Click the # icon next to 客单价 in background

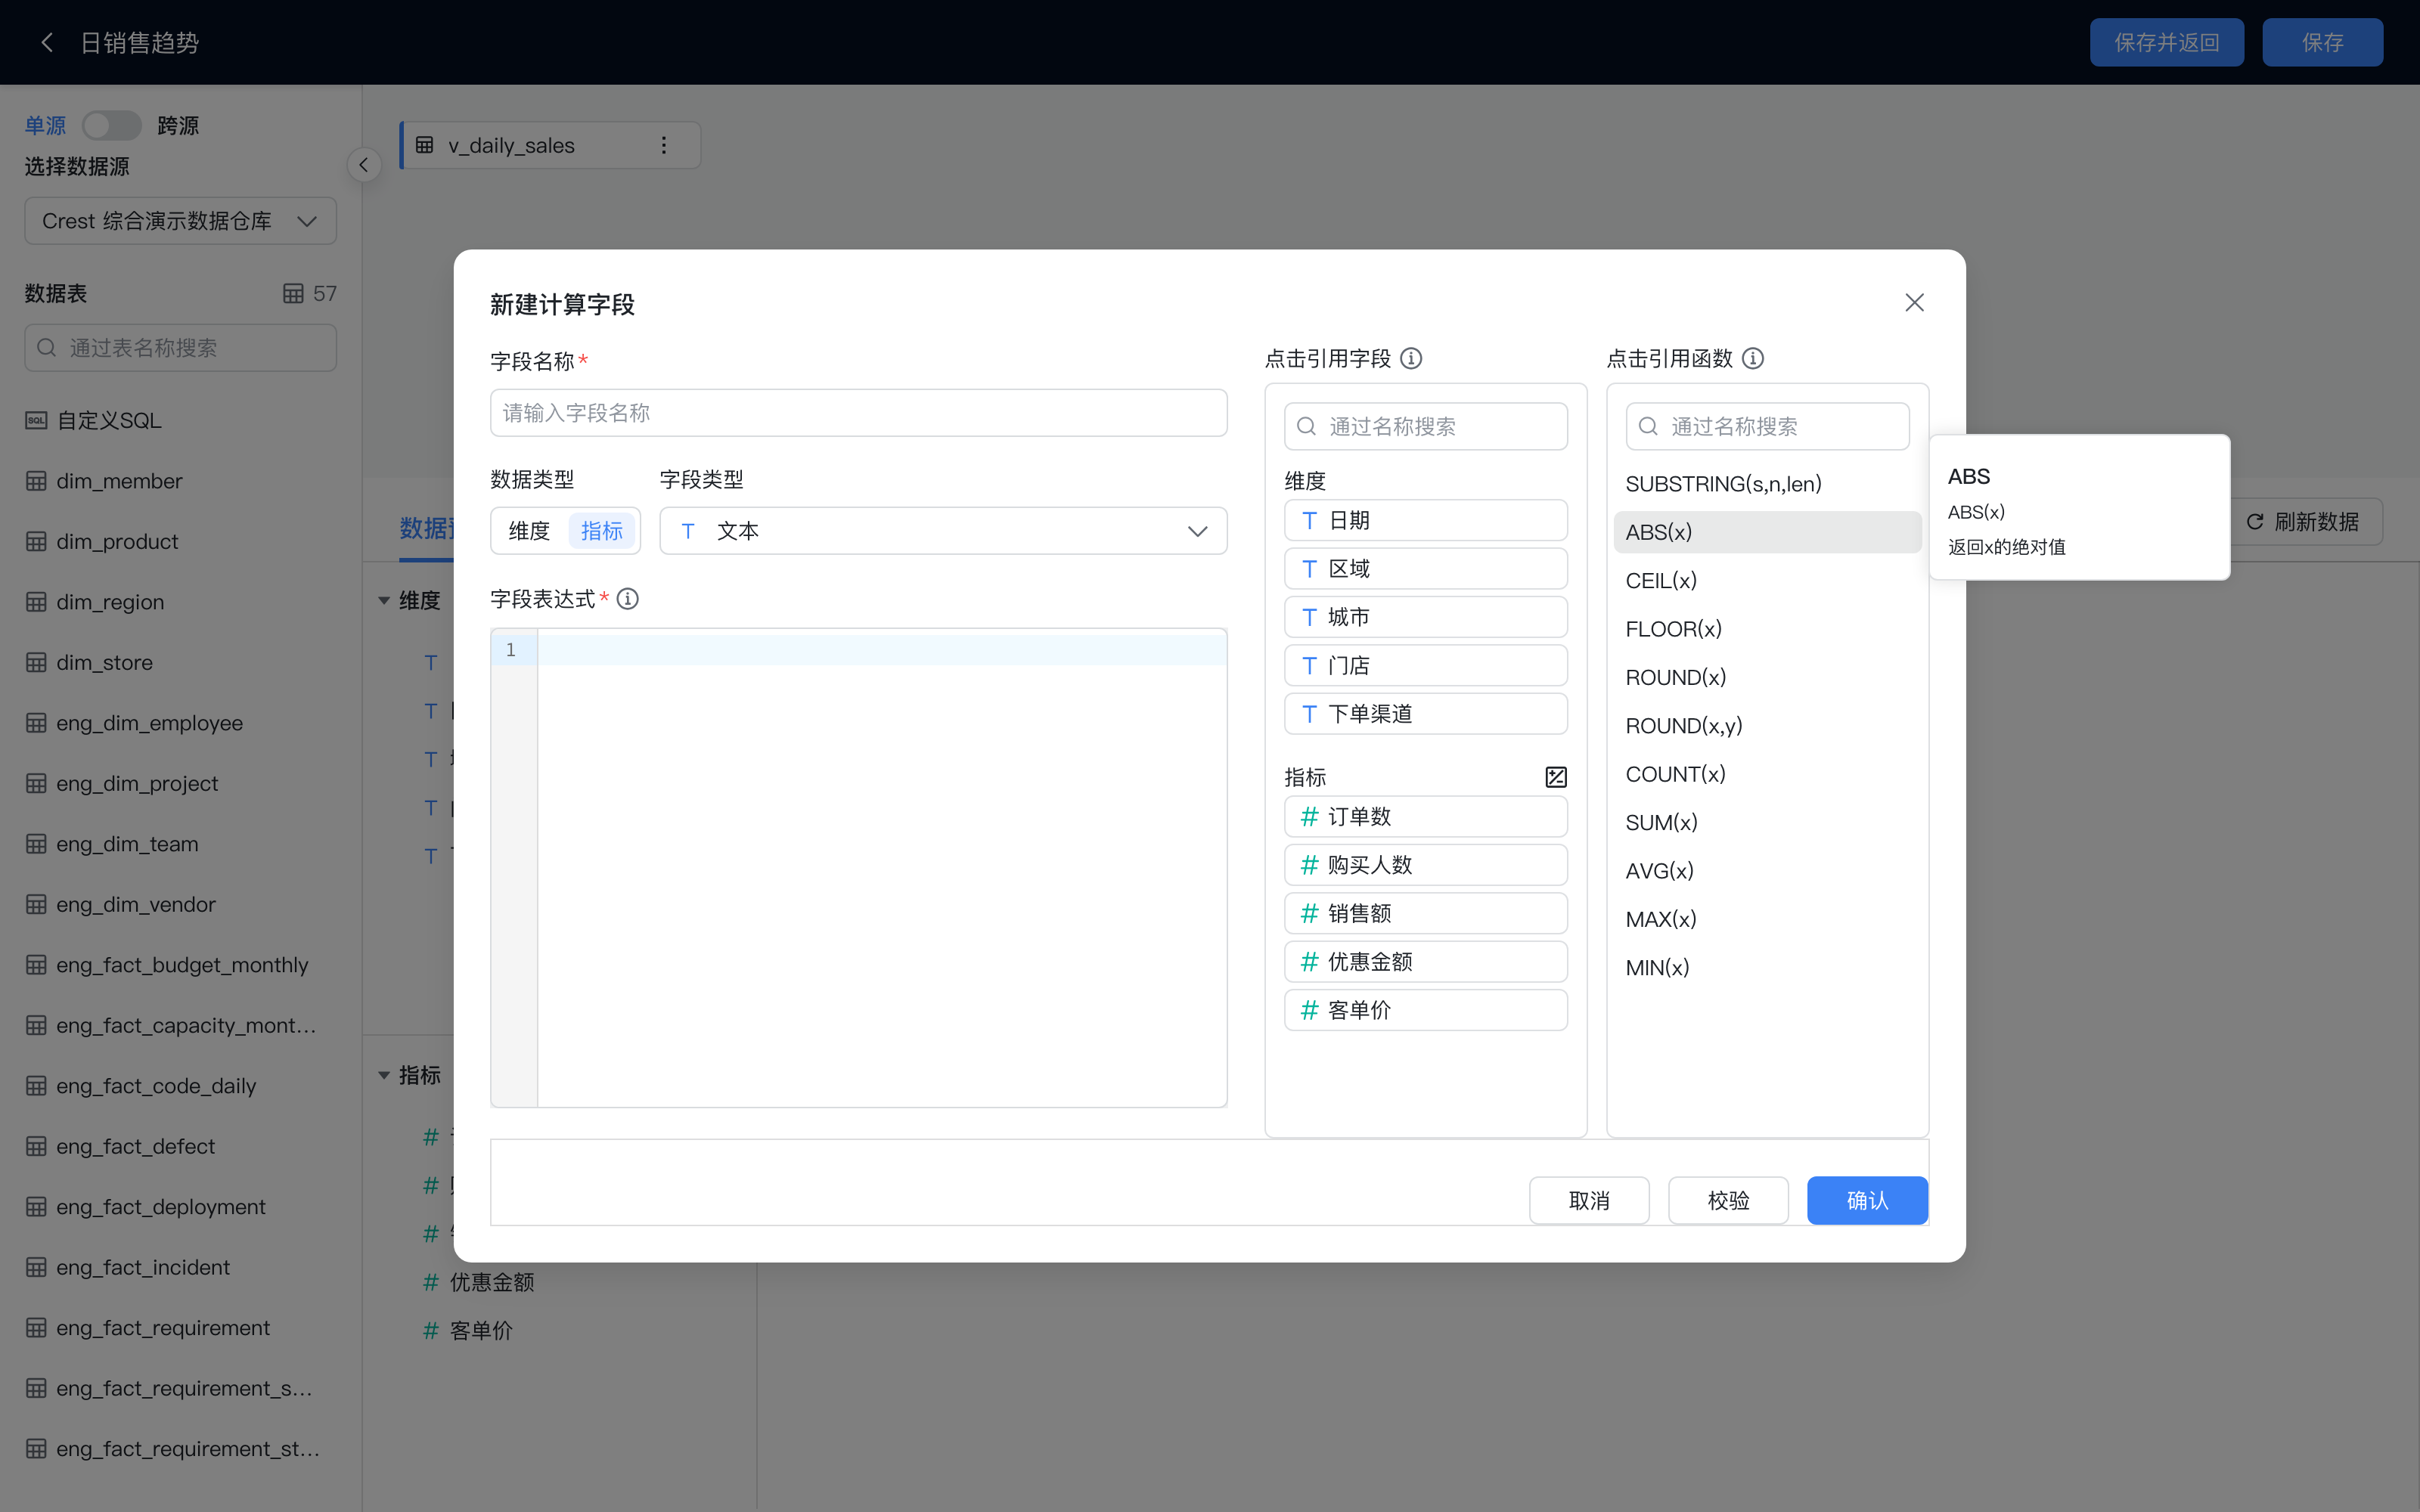(x=431, y=1330)
